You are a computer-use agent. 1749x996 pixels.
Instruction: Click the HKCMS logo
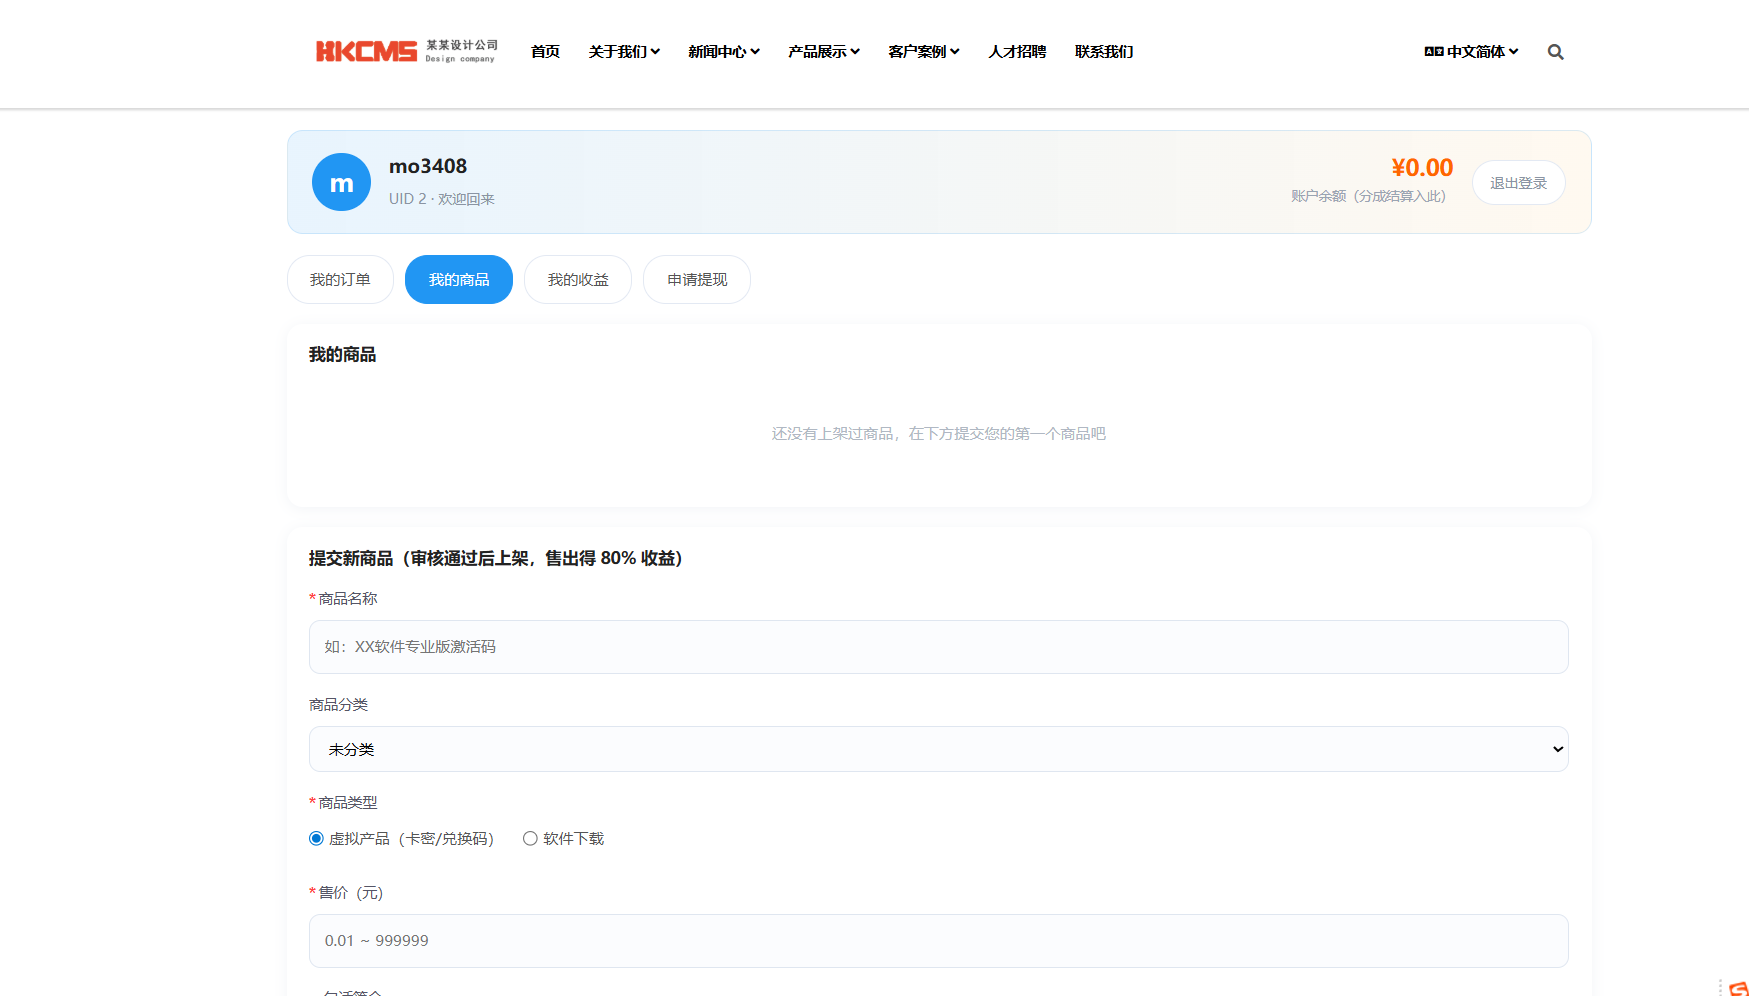pos(407,51)
